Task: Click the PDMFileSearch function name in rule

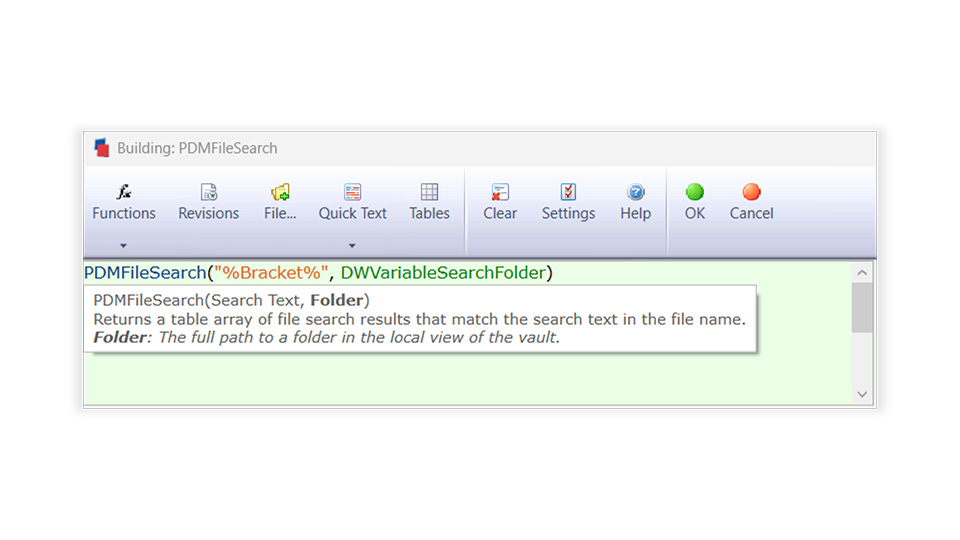Action: [145, 272]
